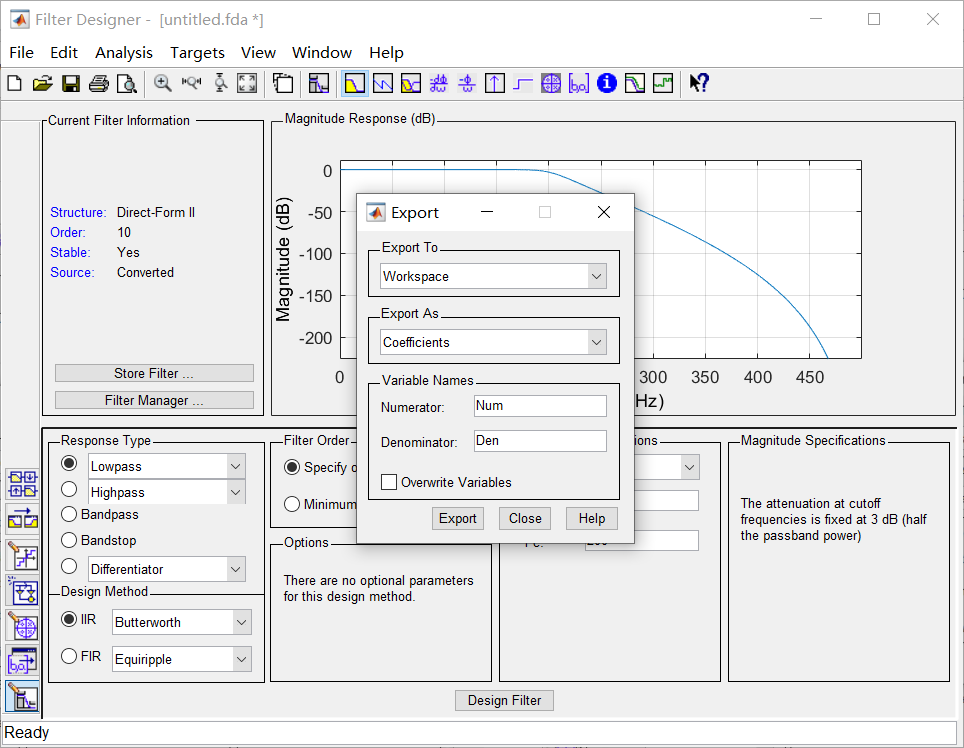Click Help button in the Export dialog
This screenshot has width=964, height=748.
coord(591,518)
